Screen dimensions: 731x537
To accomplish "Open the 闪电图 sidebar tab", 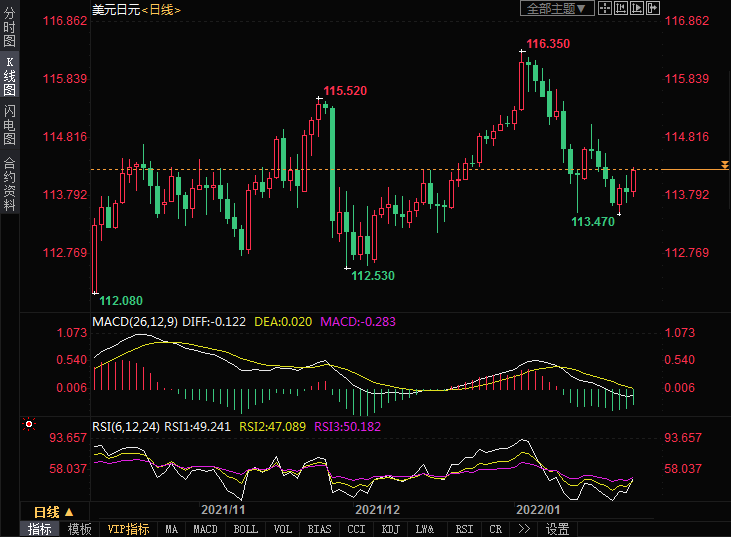I will (9, 123).
